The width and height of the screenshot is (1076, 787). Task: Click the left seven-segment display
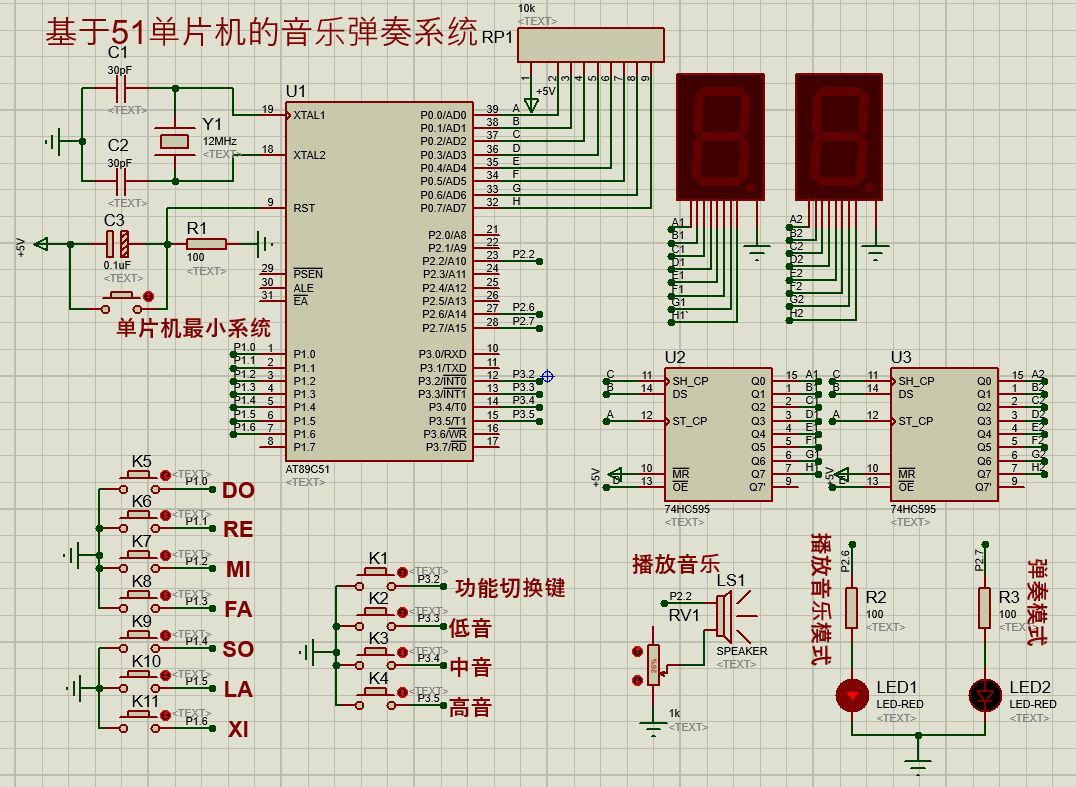[x=721, y=137]
